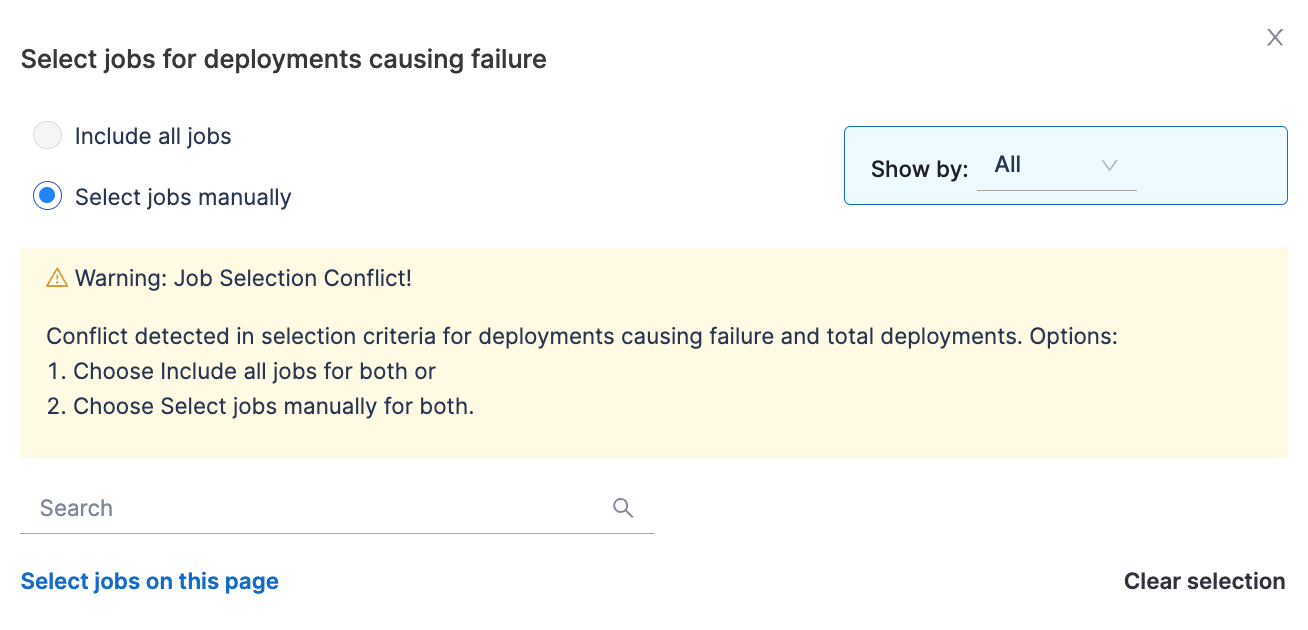The image size is (1308, 630).
Task: Click the Conflict detected message line
Action: 581,336
